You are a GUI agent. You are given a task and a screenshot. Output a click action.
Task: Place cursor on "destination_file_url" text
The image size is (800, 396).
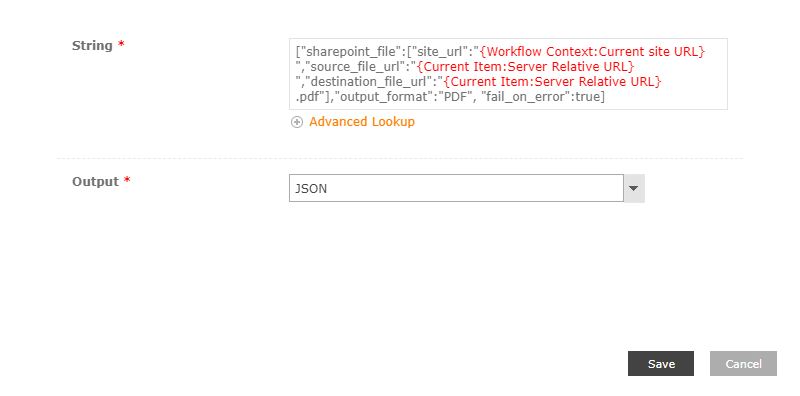click(369, 81)
